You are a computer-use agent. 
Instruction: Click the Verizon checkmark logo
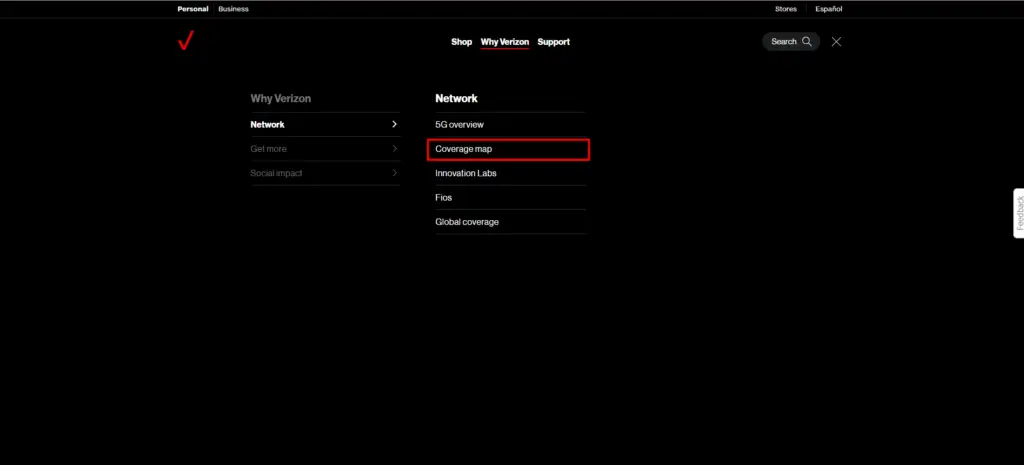coord(186,40)
